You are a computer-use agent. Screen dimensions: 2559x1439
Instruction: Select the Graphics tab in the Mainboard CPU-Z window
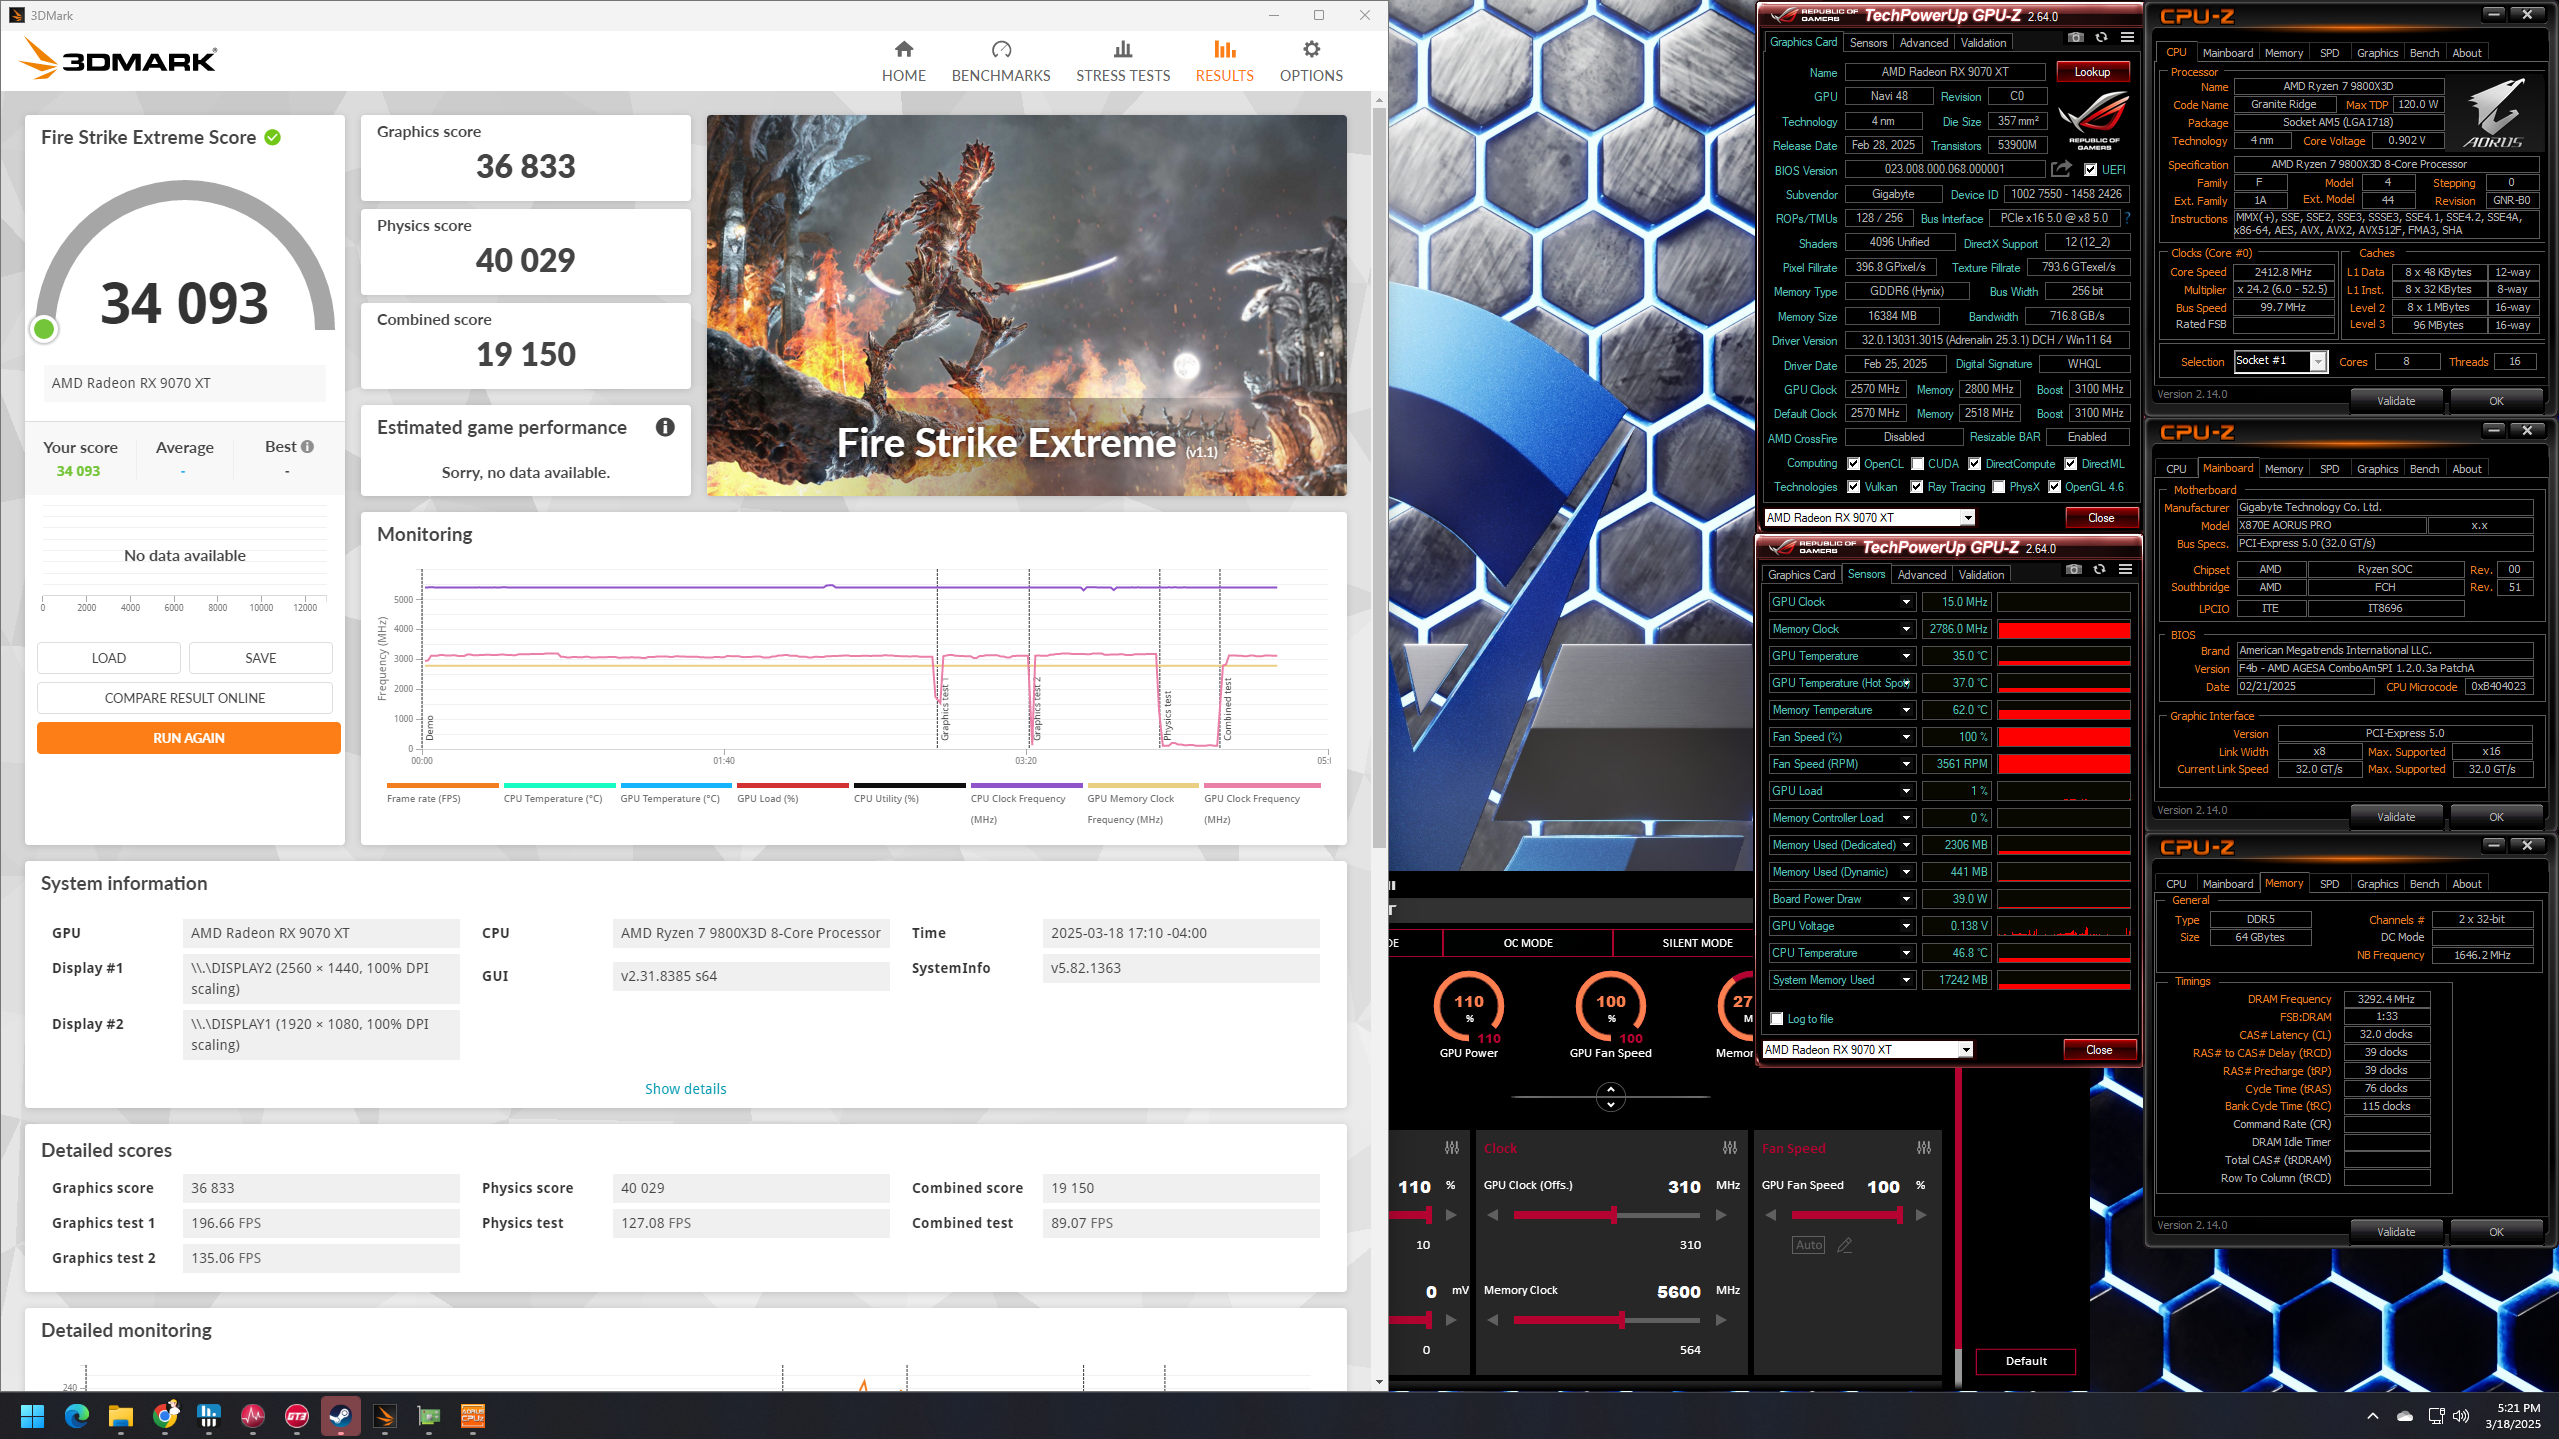click(x=2376, y=469)
